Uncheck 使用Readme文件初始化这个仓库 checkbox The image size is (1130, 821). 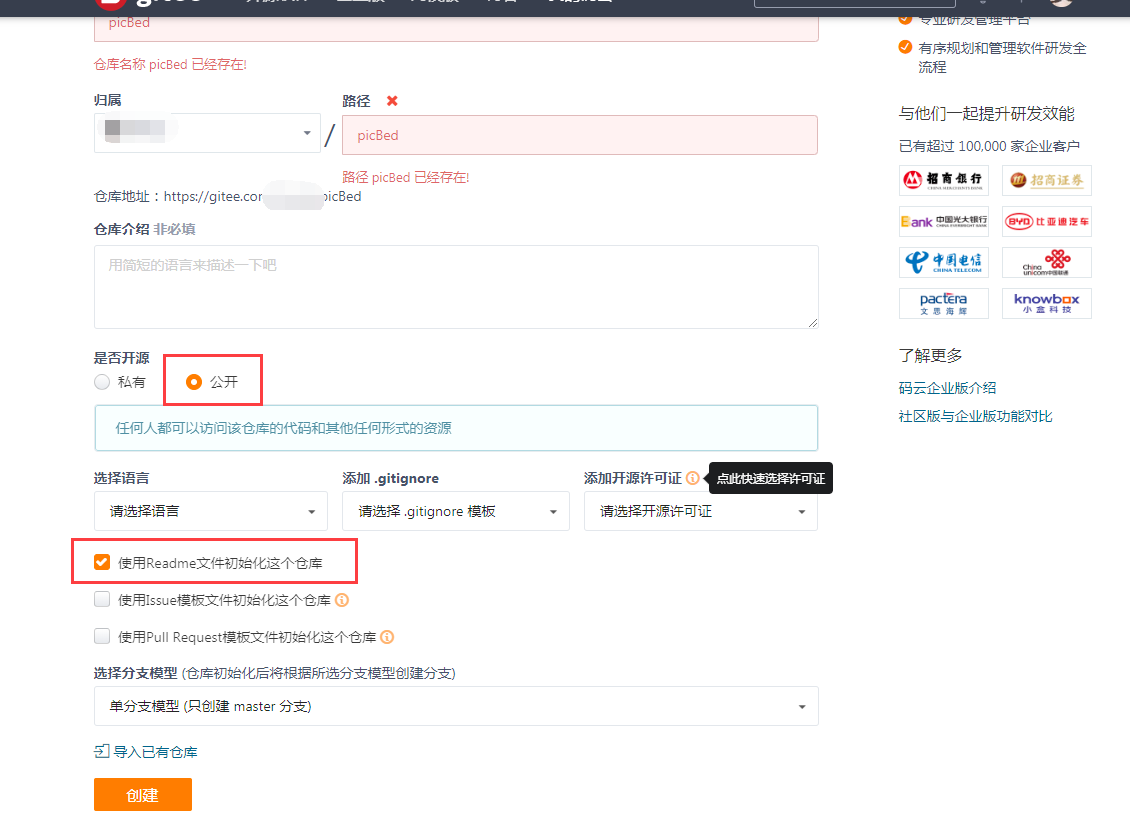[x=102, y=563]
